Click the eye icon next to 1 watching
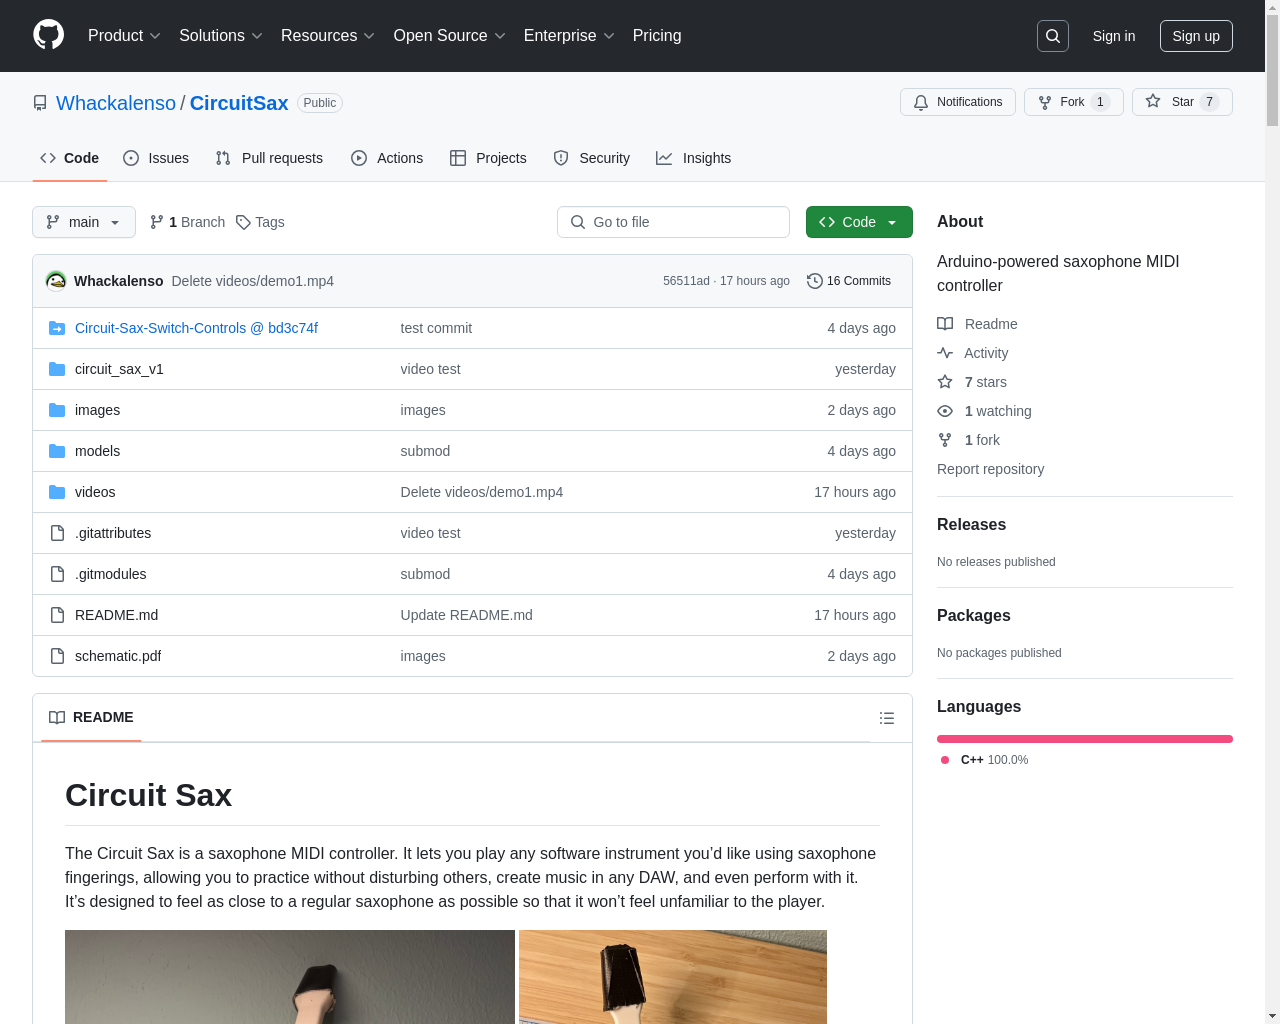 945,411
